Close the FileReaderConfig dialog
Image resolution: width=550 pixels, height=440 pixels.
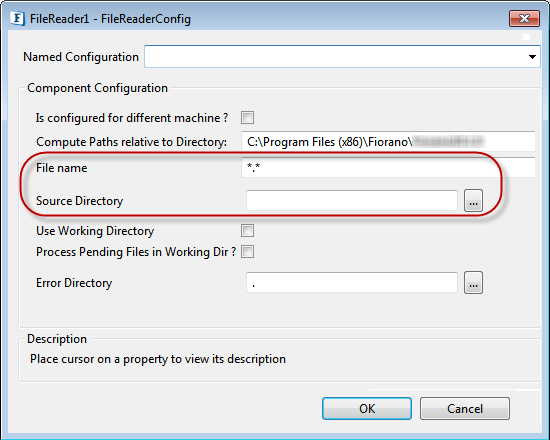tap(524, 18)
